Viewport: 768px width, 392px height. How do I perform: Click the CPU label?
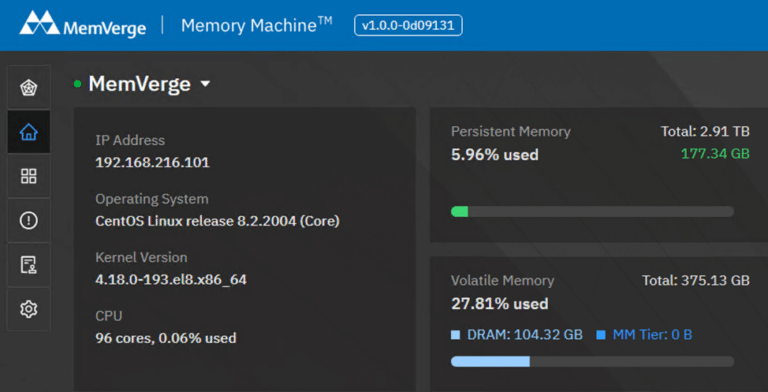pyautogui.click(x=109, y=317)
